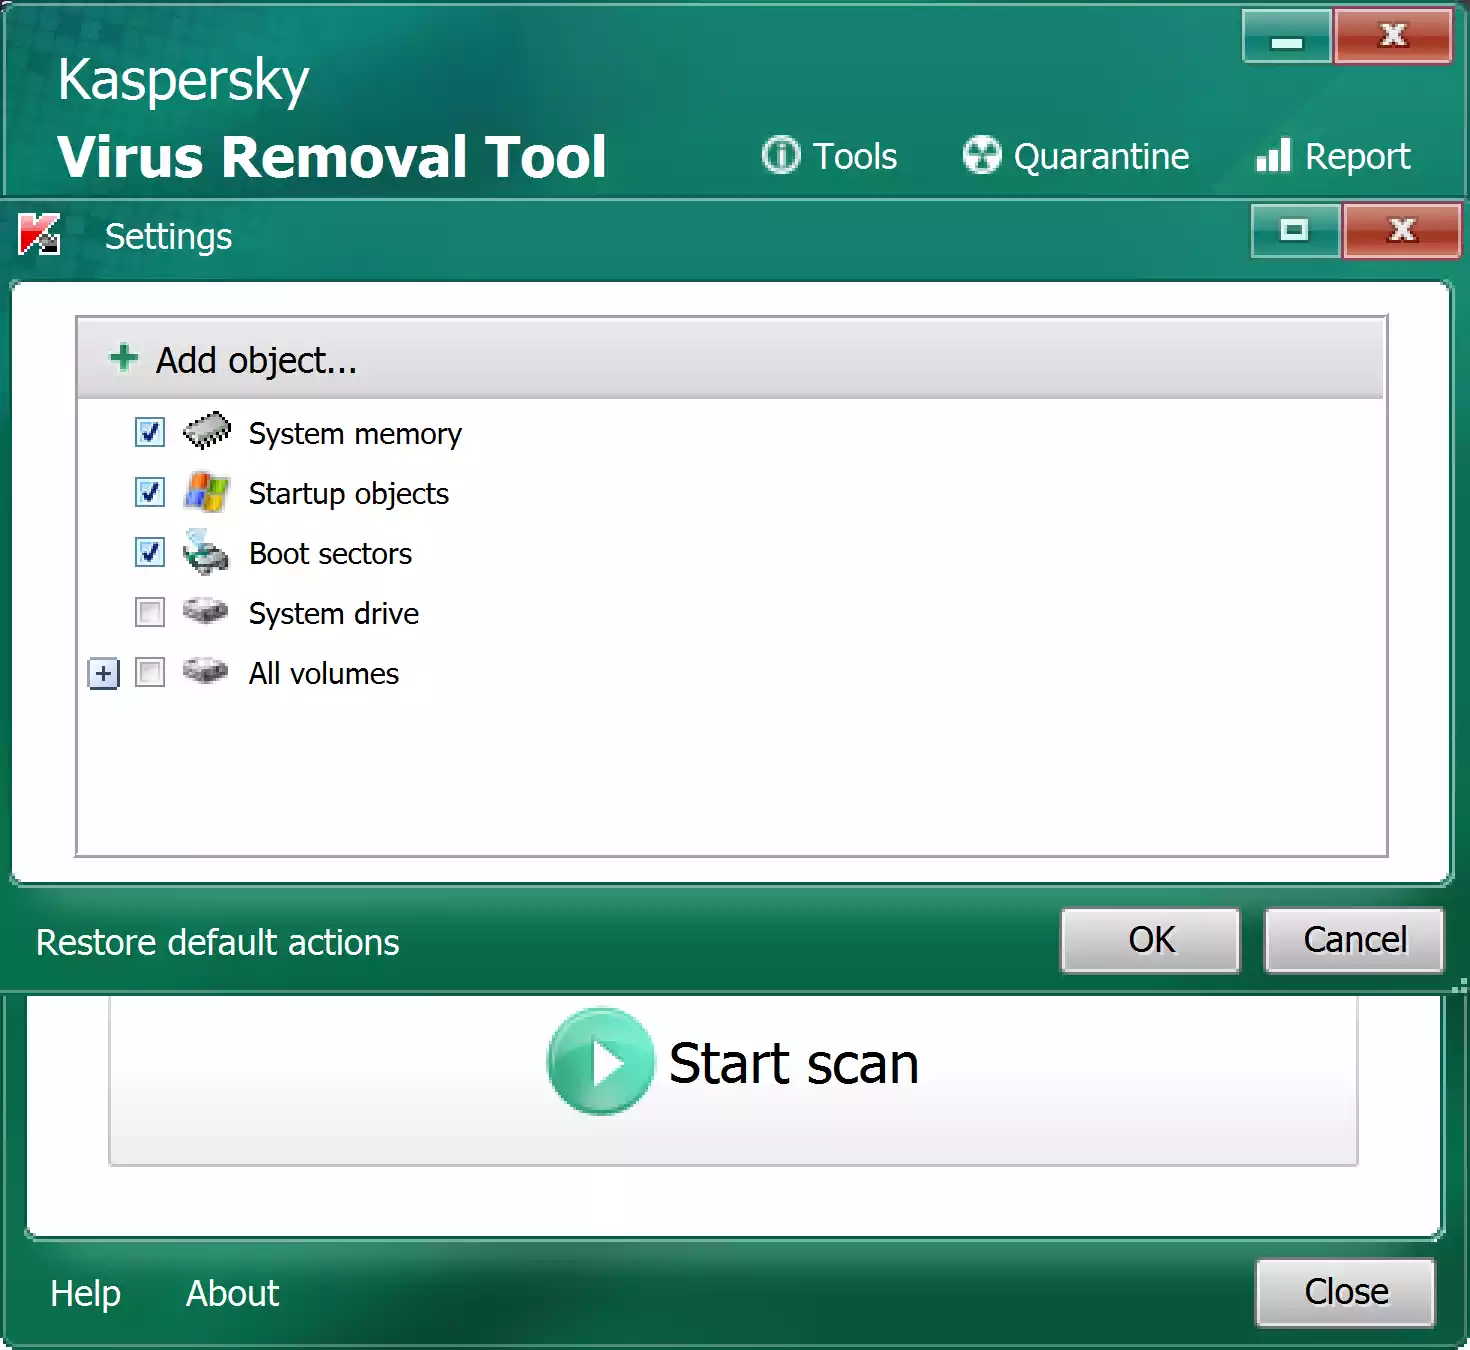This screenshot has height=1350, width=1470.
Task: Click the green plus Add object icon
Action: tap(122, 358)
